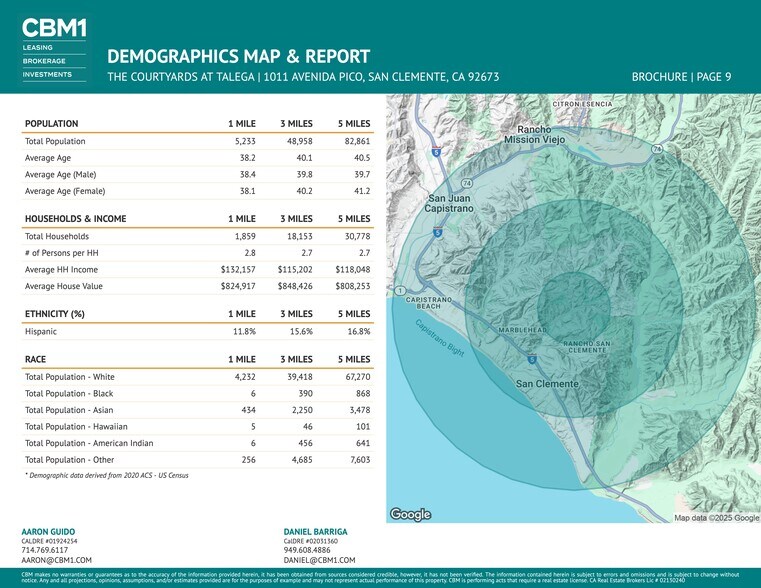Image resolution: width=761 pixels, height=588 pixels.
Task: Click the Demographics Map & Report title
Action: (x=238, y=56)
